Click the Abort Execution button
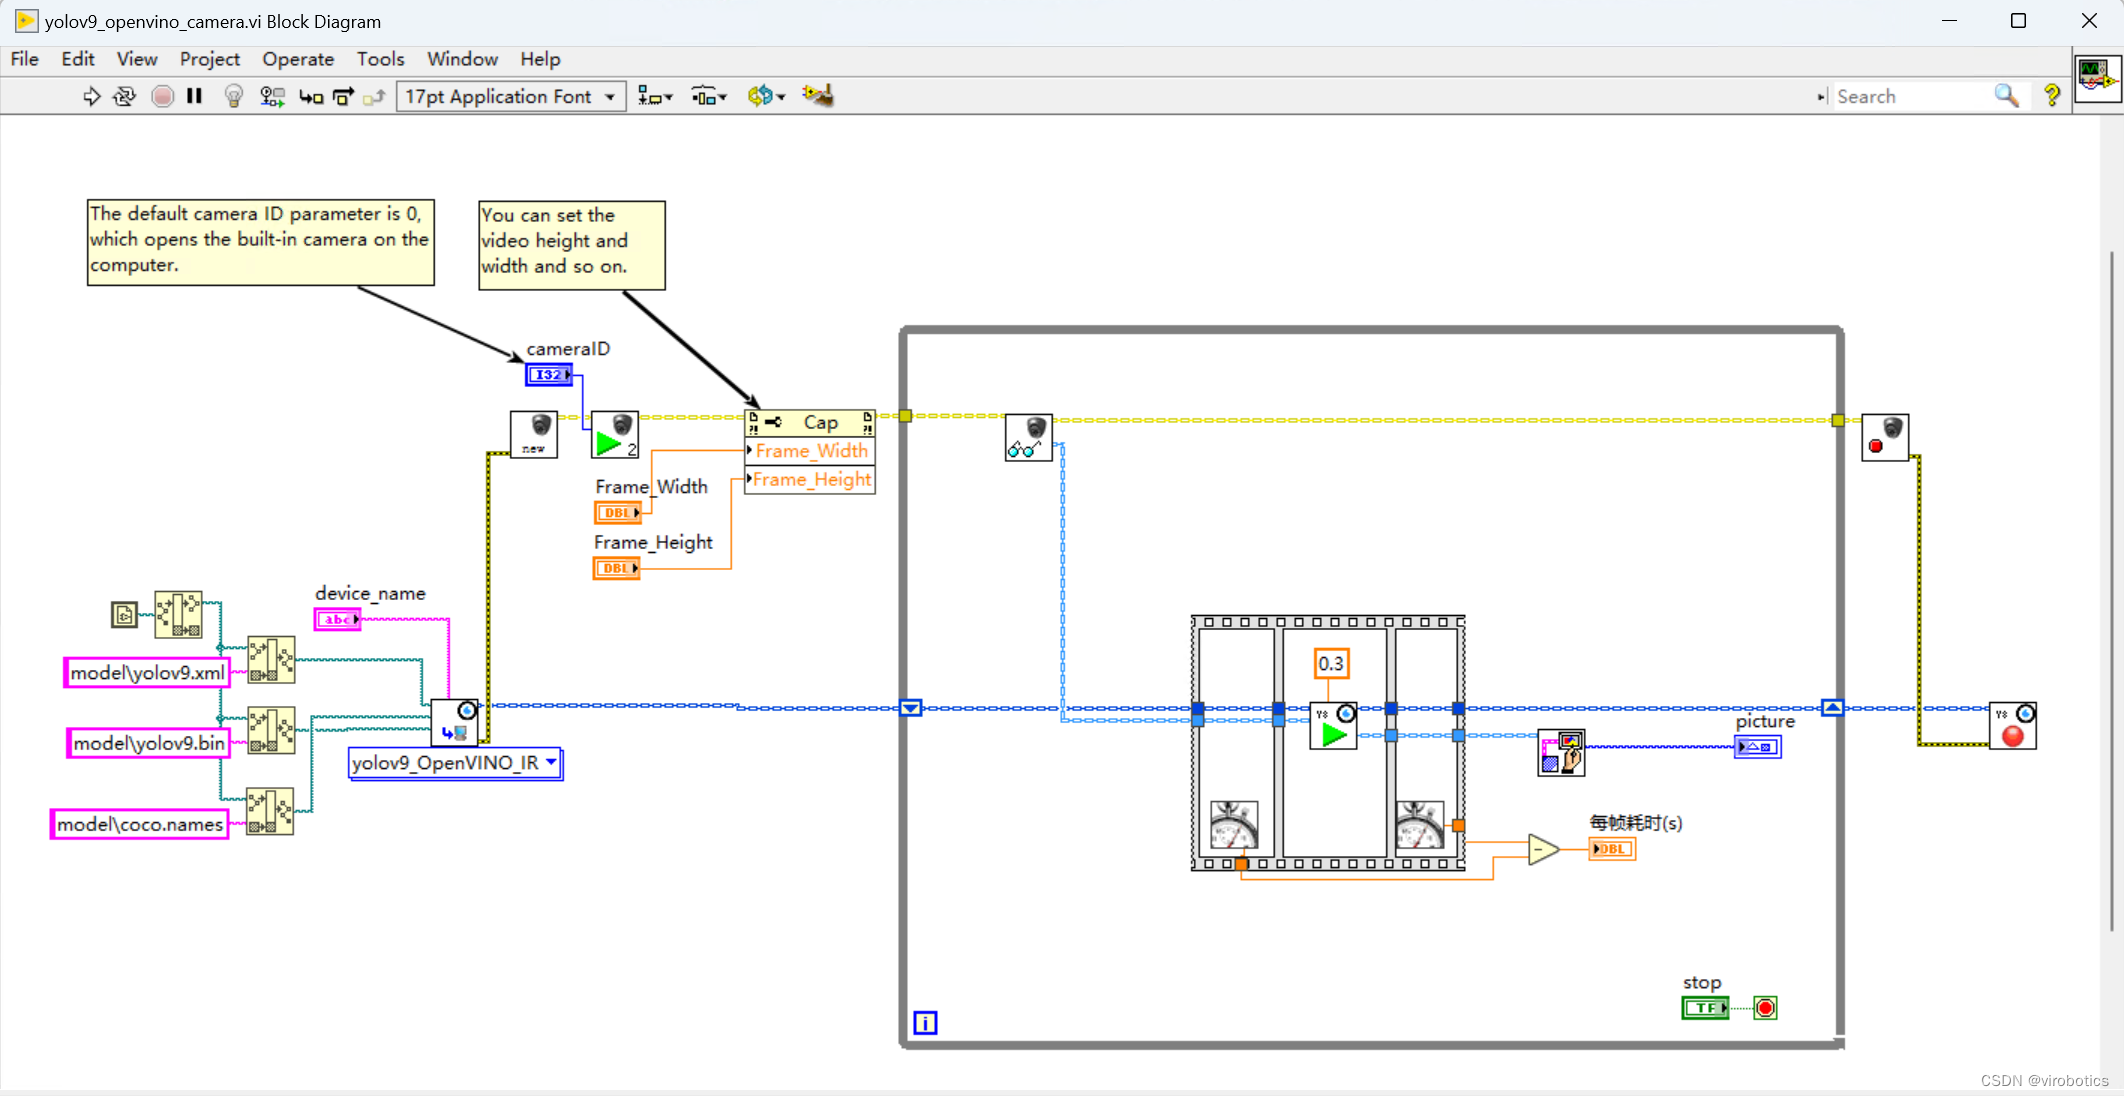This screenshot has width=2124, height=1096. point(162,96)
